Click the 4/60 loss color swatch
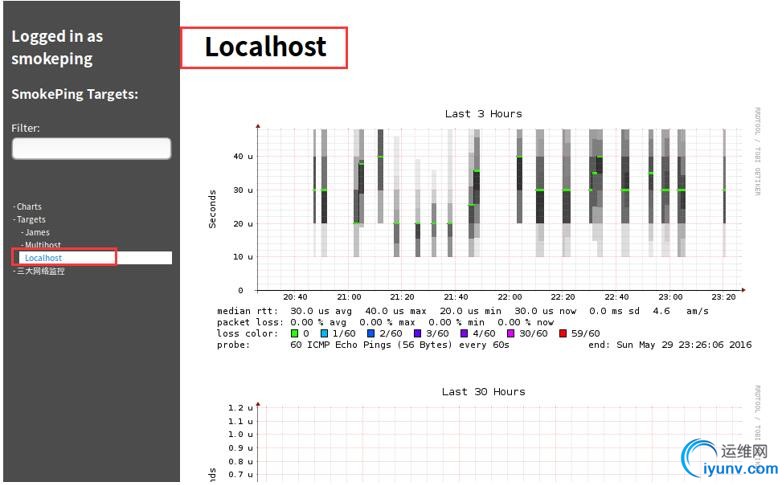Image resolution: width=784 pixels, height=485 pixels. (464, 334)
